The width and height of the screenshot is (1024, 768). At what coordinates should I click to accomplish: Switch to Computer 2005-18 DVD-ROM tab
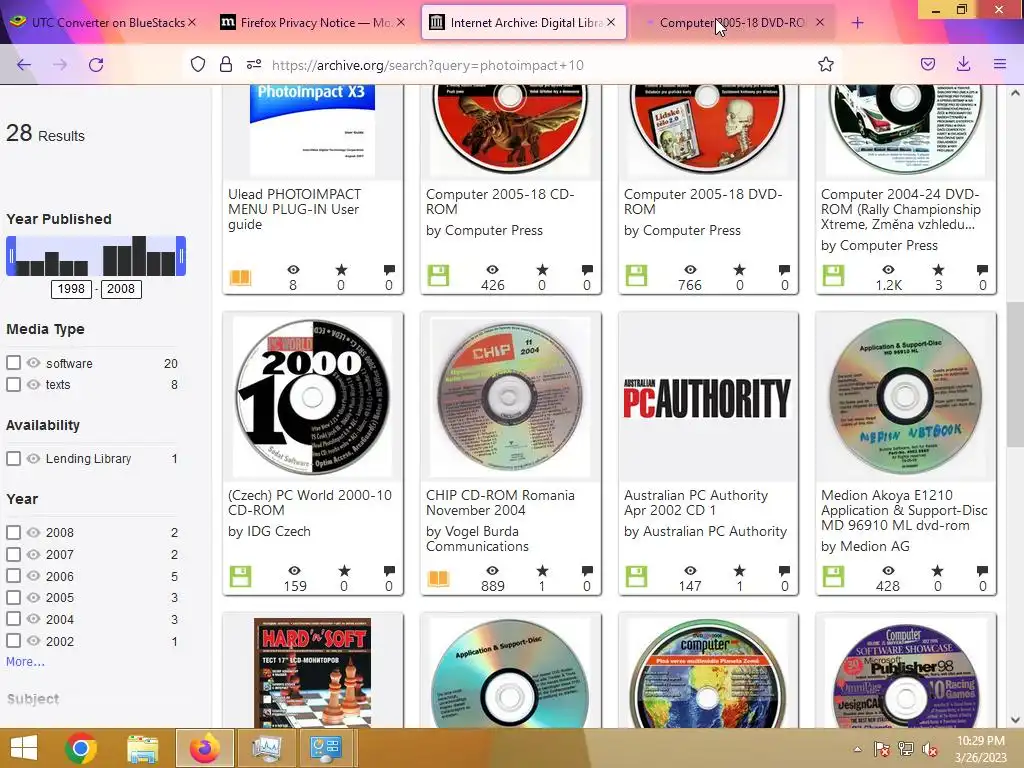pos(731,22)
